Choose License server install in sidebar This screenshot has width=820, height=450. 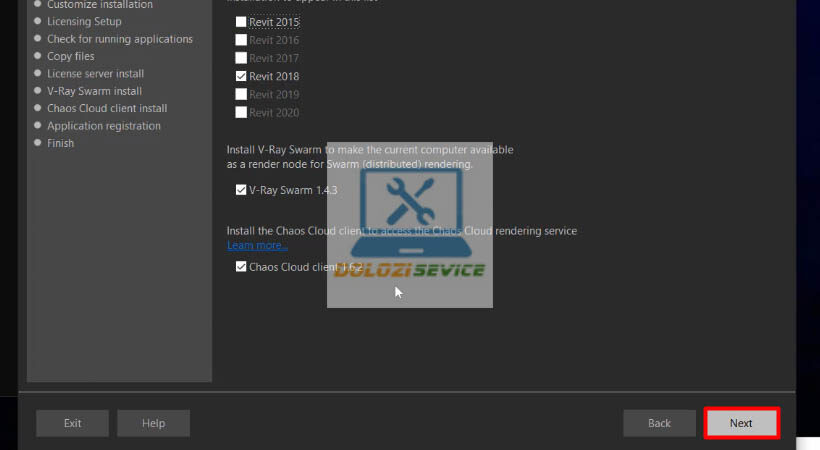click(x=95, y=74)
